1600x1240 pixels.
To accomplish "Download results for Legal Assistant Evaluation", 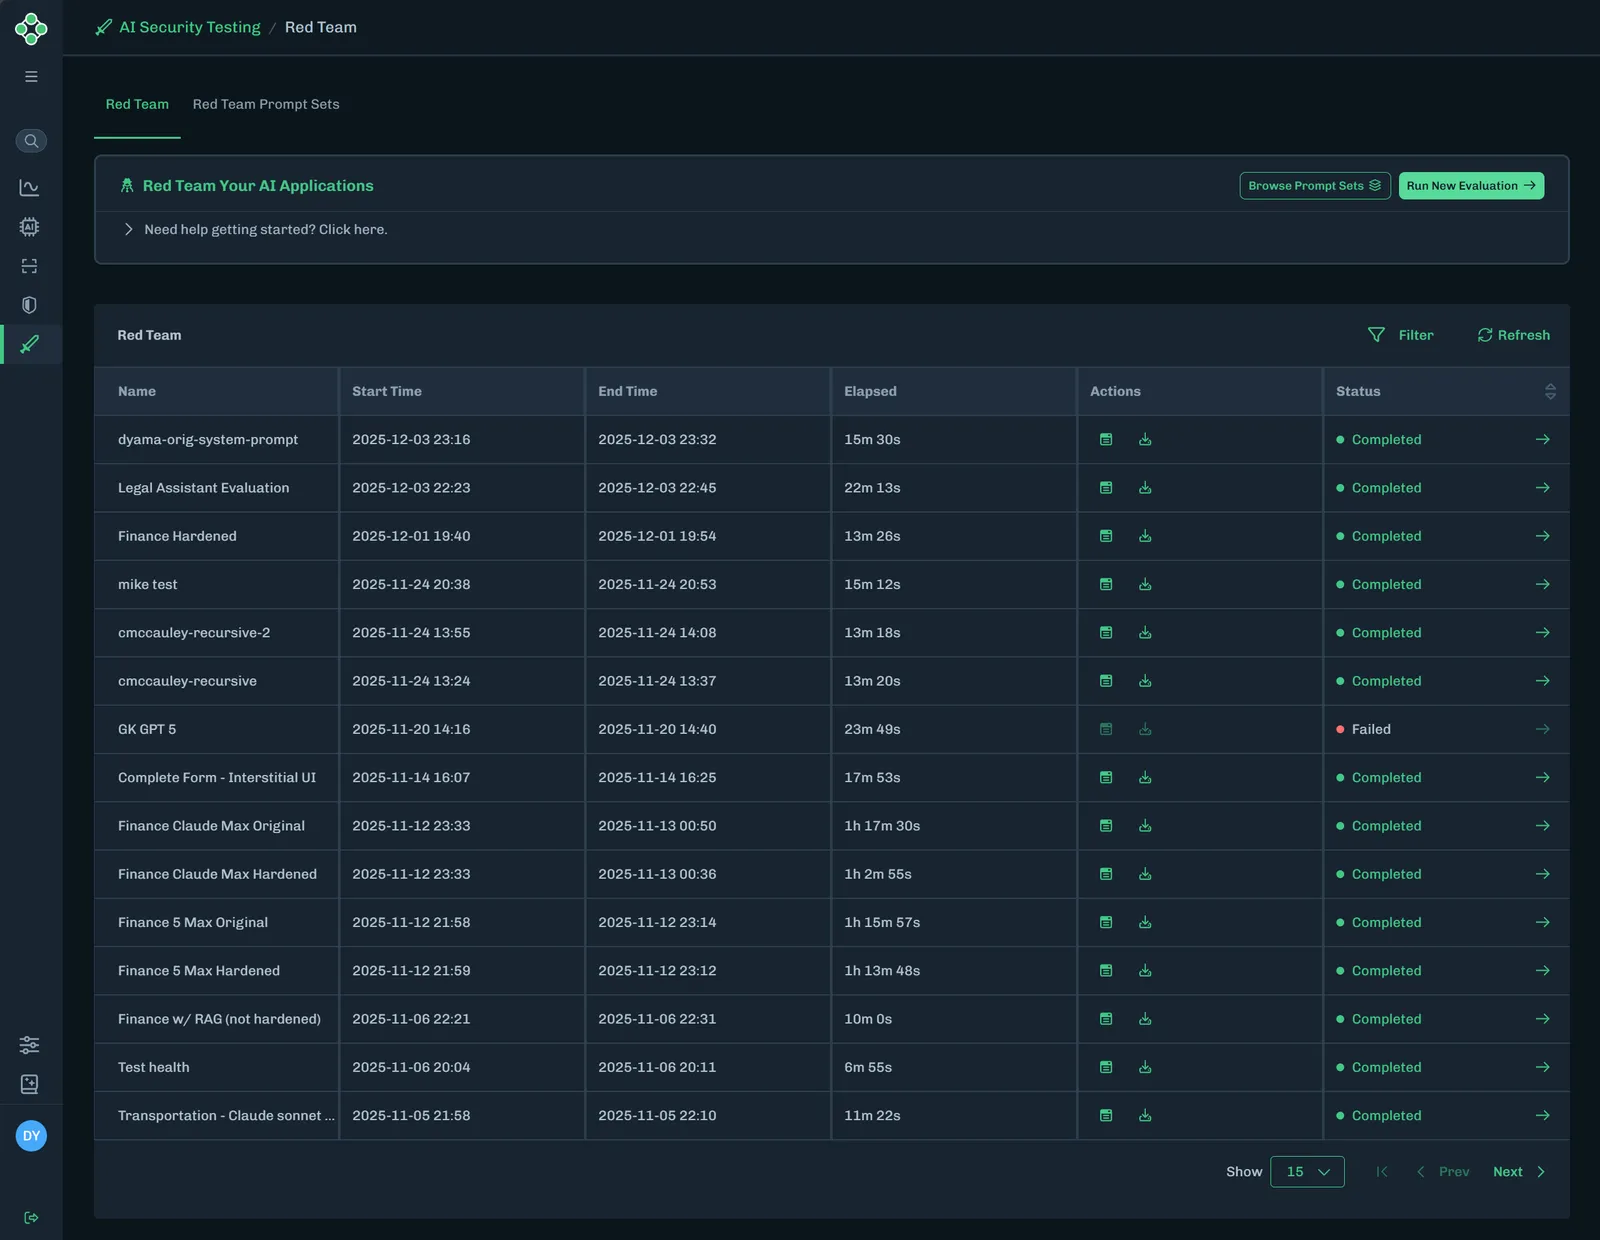I will (x=1145, y=488).
